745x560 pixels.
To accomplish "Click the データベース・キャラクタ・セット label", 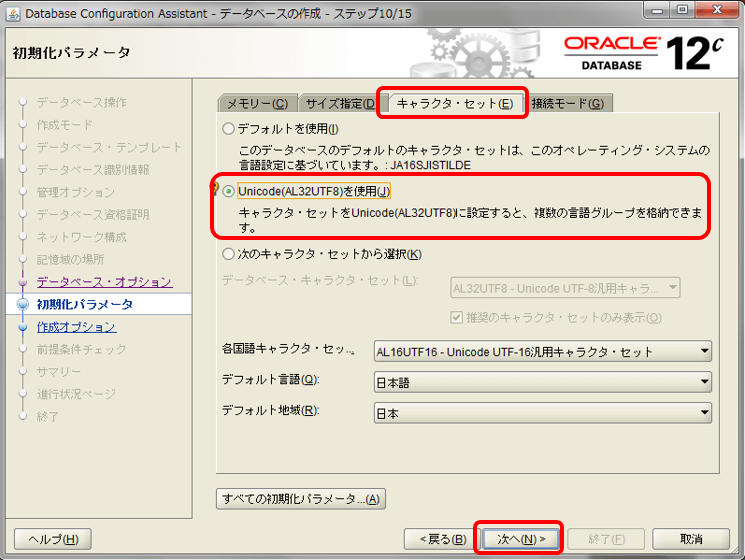I will 320,280.
